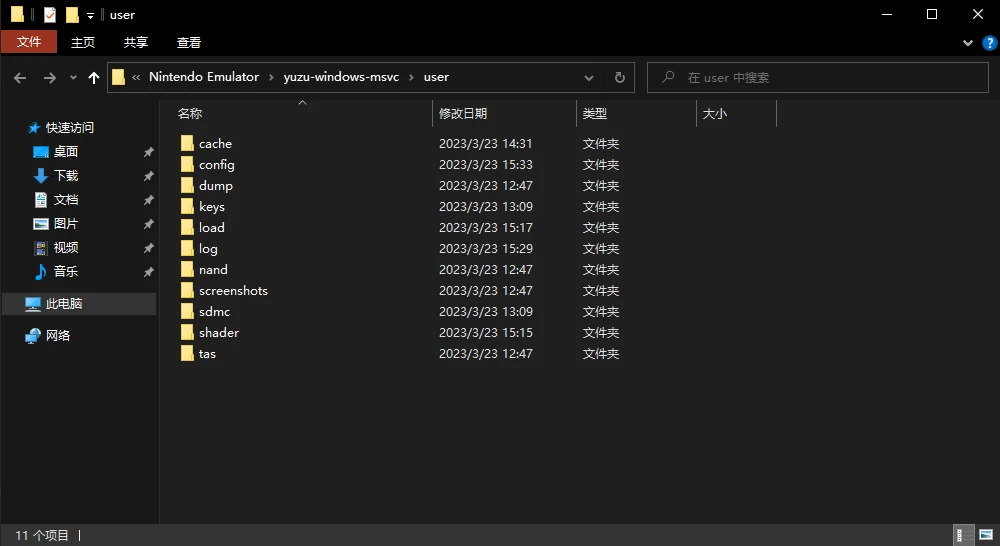
Task: Click the shader folder name
Action: click(219, 333)
